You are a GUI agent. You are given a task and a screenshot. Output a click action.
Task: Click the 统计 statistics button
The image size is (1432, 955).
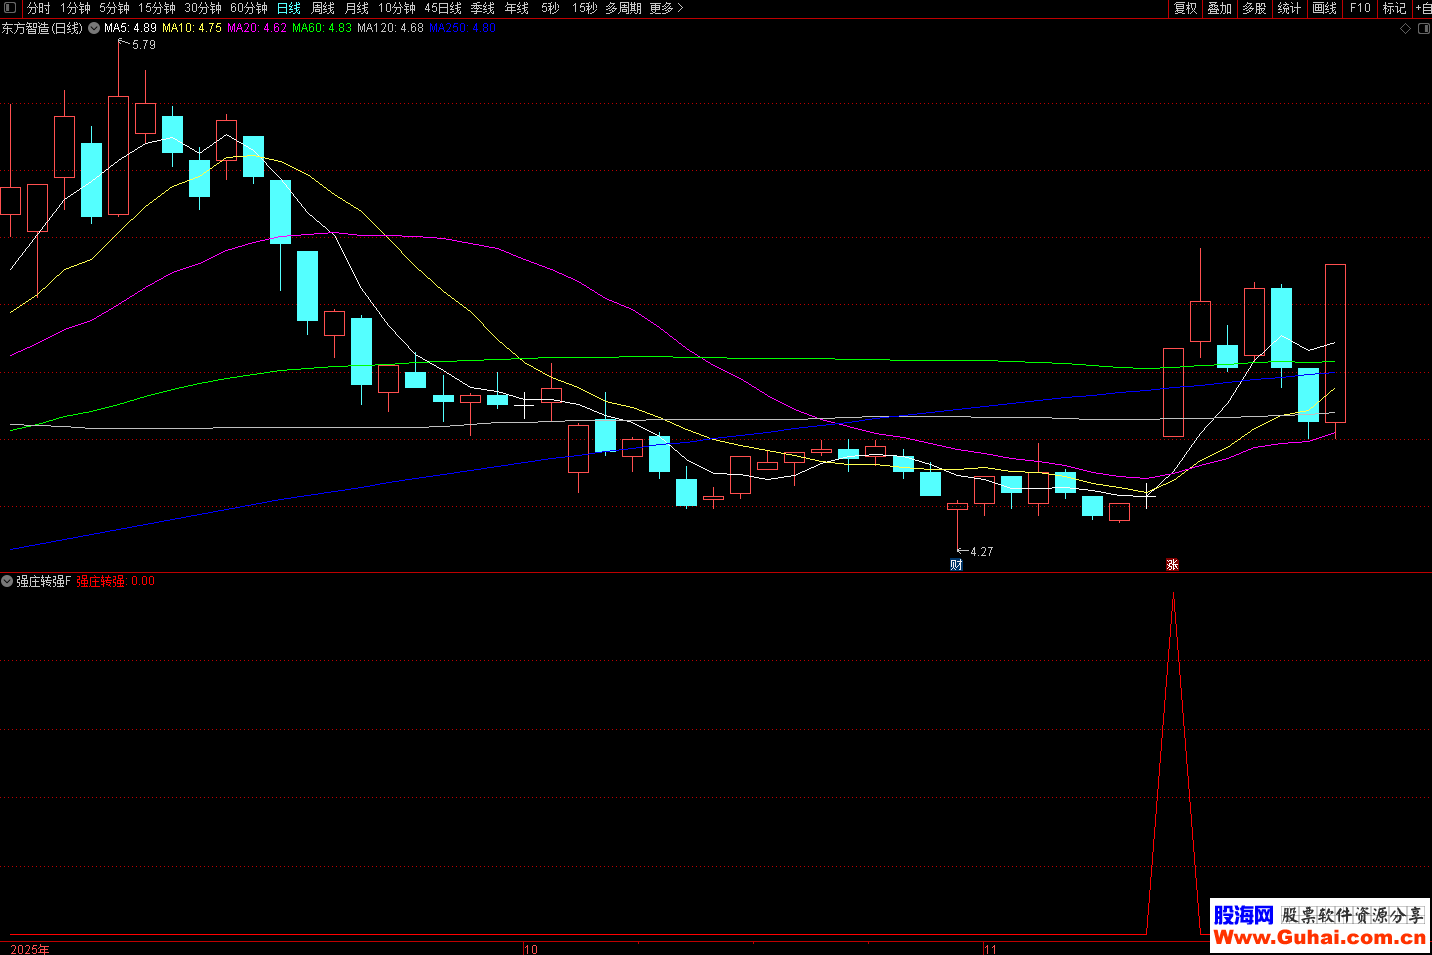pos(1289,8)
